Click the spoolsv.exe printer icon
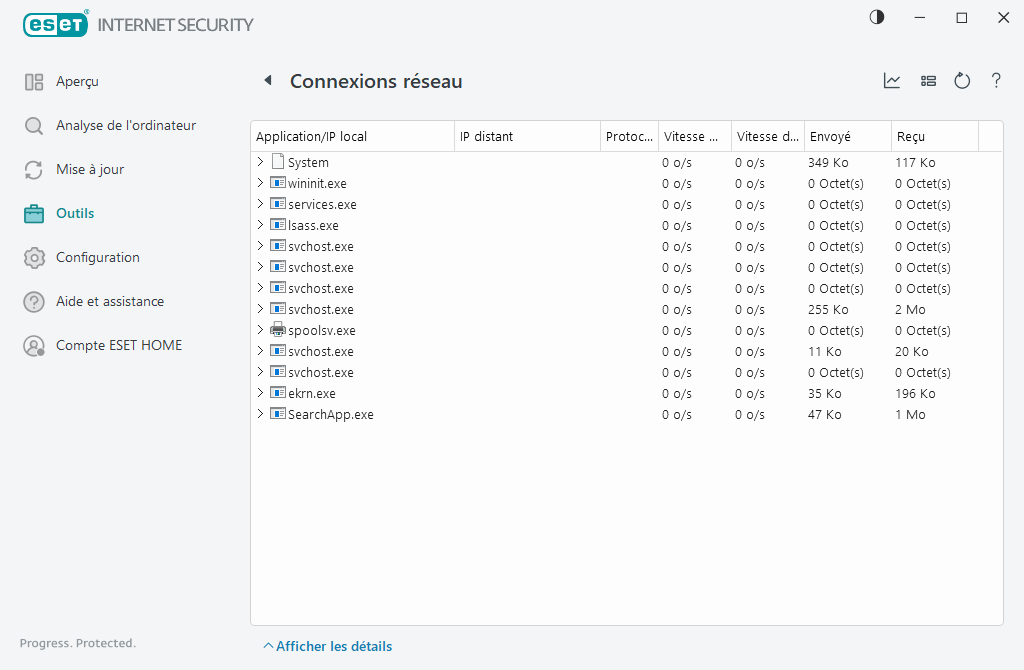This screenshot has height=670, width=1024. tap(278, 330)
